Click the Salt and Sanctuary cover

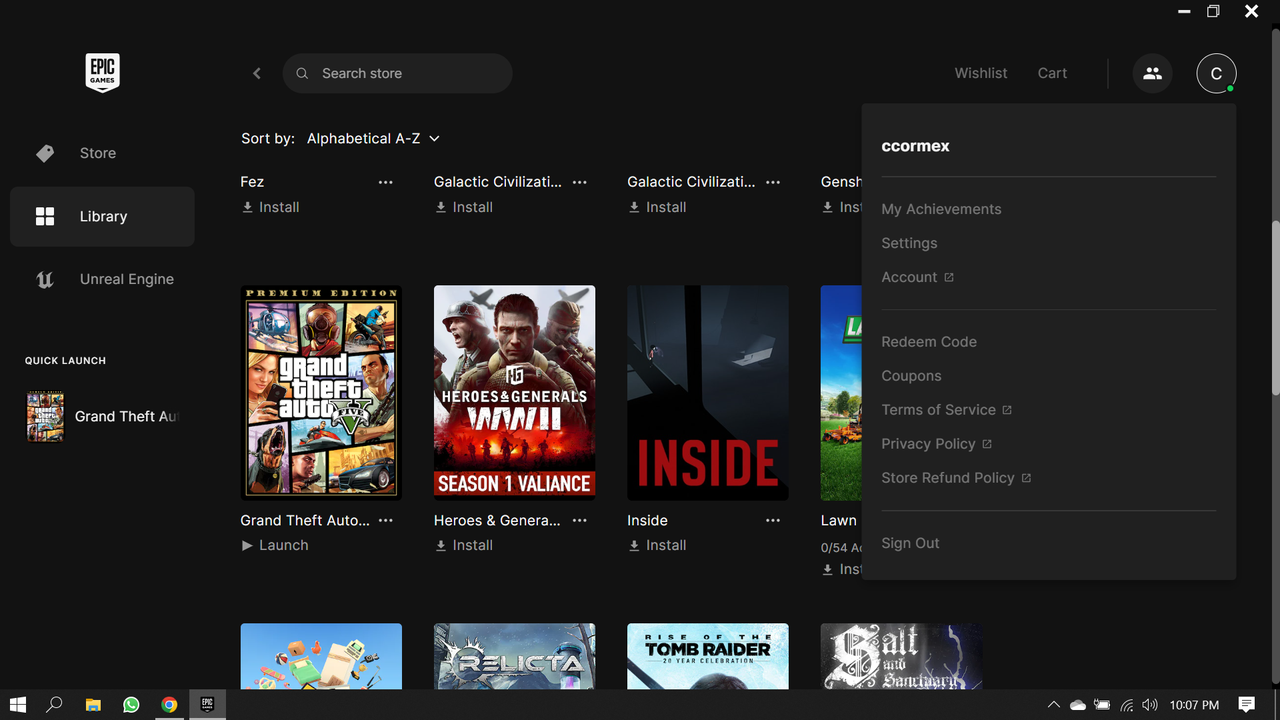pyautogui.click(x=901, y=656)
